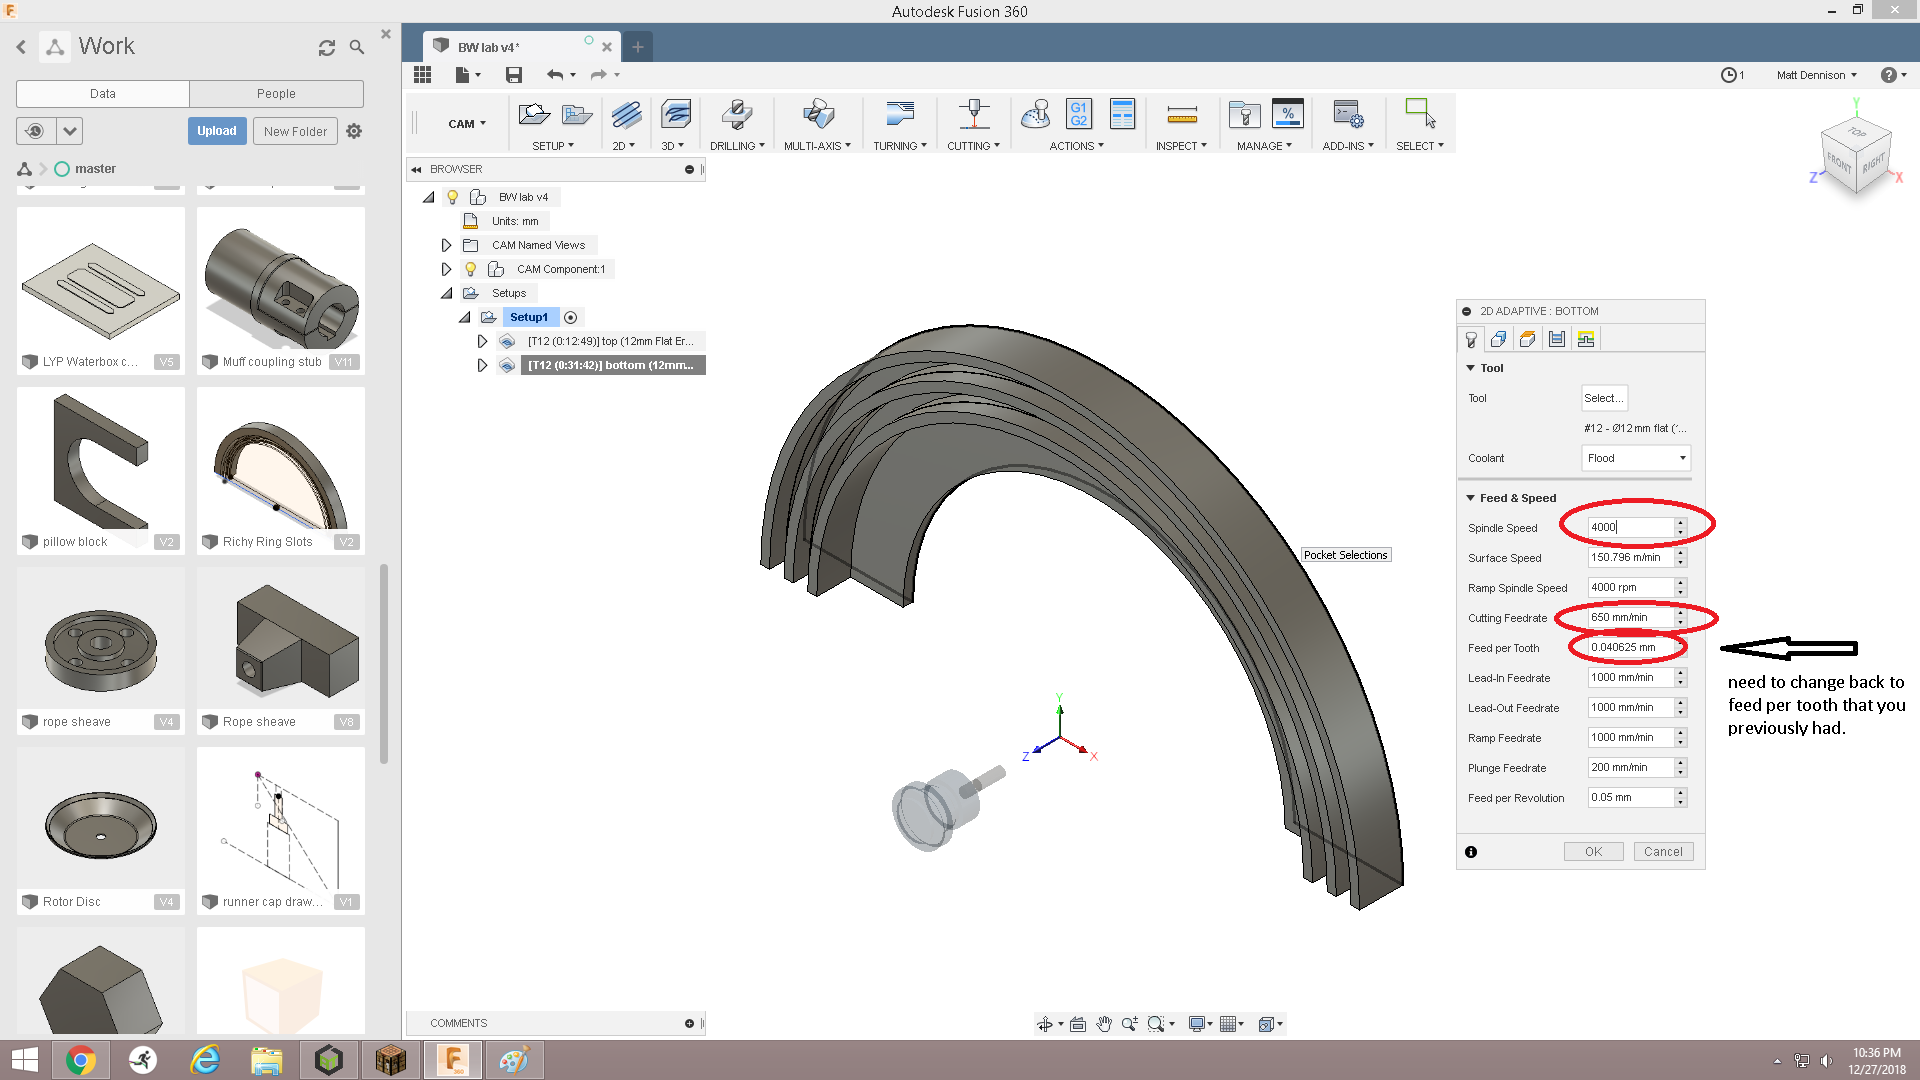
Task: Click the ViewCube FRONT face
Action: [1839, 162]
